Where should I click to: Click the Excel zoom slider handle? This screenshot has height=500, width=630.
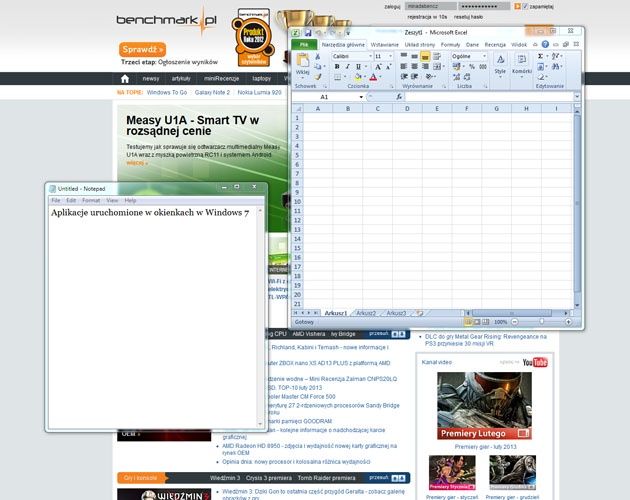(542, 322)
